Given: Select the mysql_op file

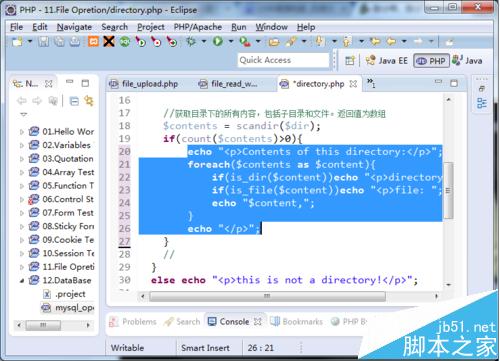Looking at the screenshot, I should click(x=68, y=308).
